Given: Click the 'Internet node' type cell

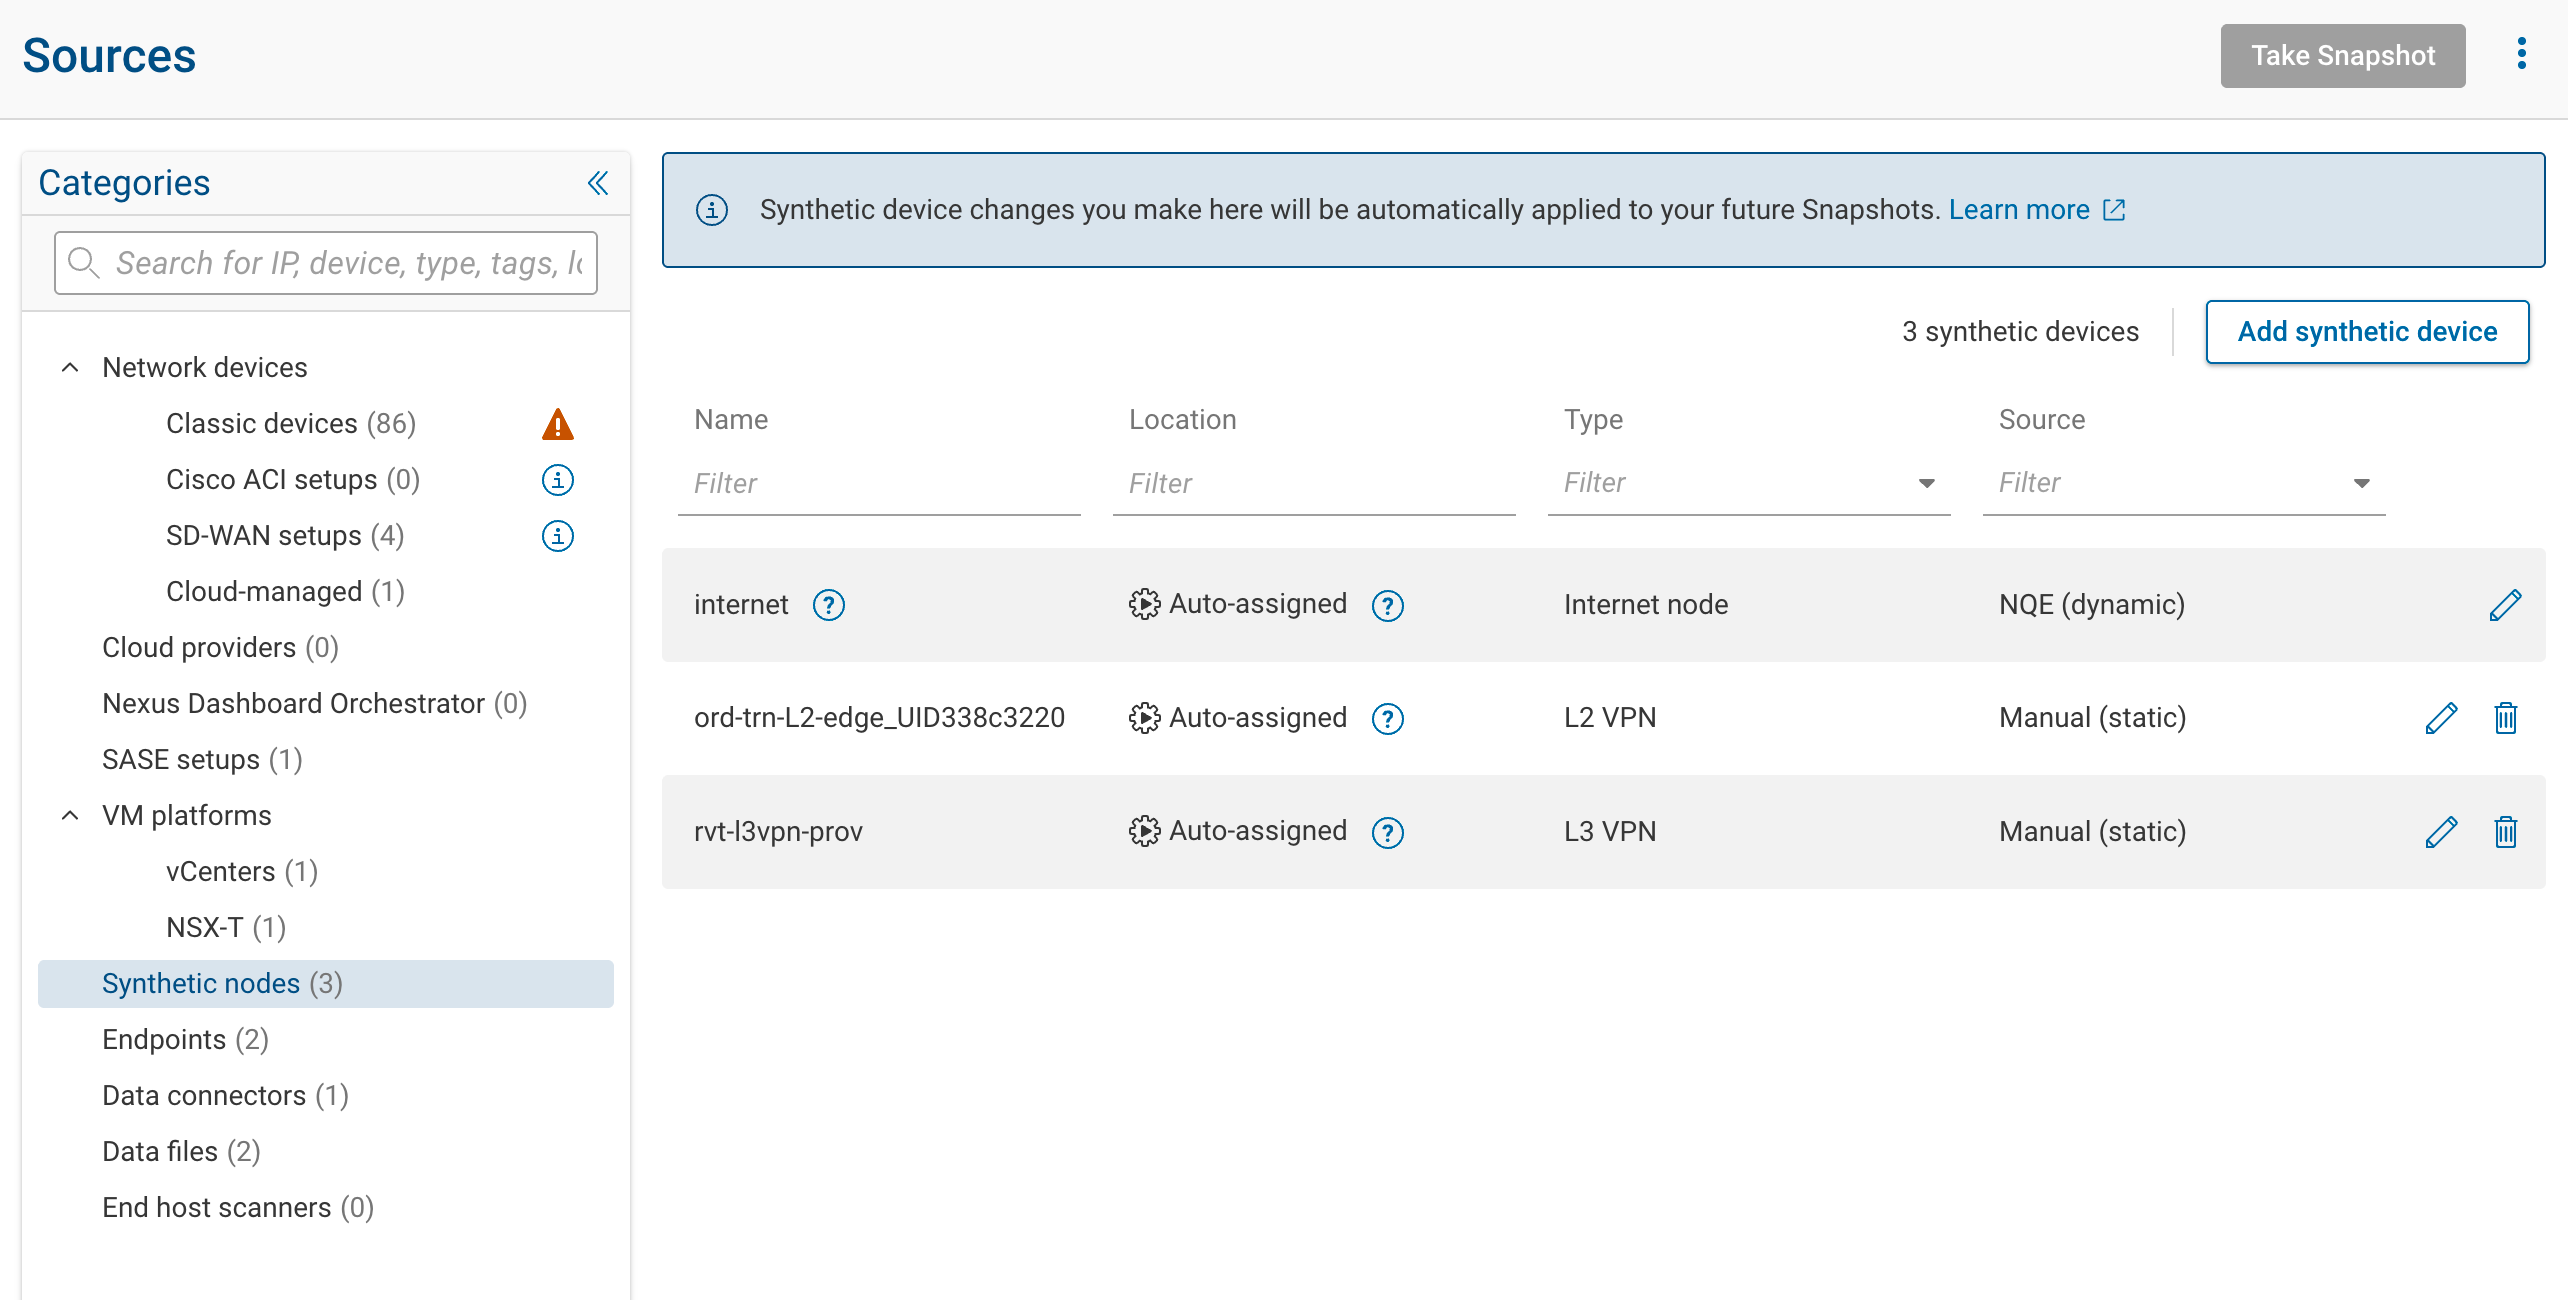Looking at the screenshot, I should [1646, 605].
